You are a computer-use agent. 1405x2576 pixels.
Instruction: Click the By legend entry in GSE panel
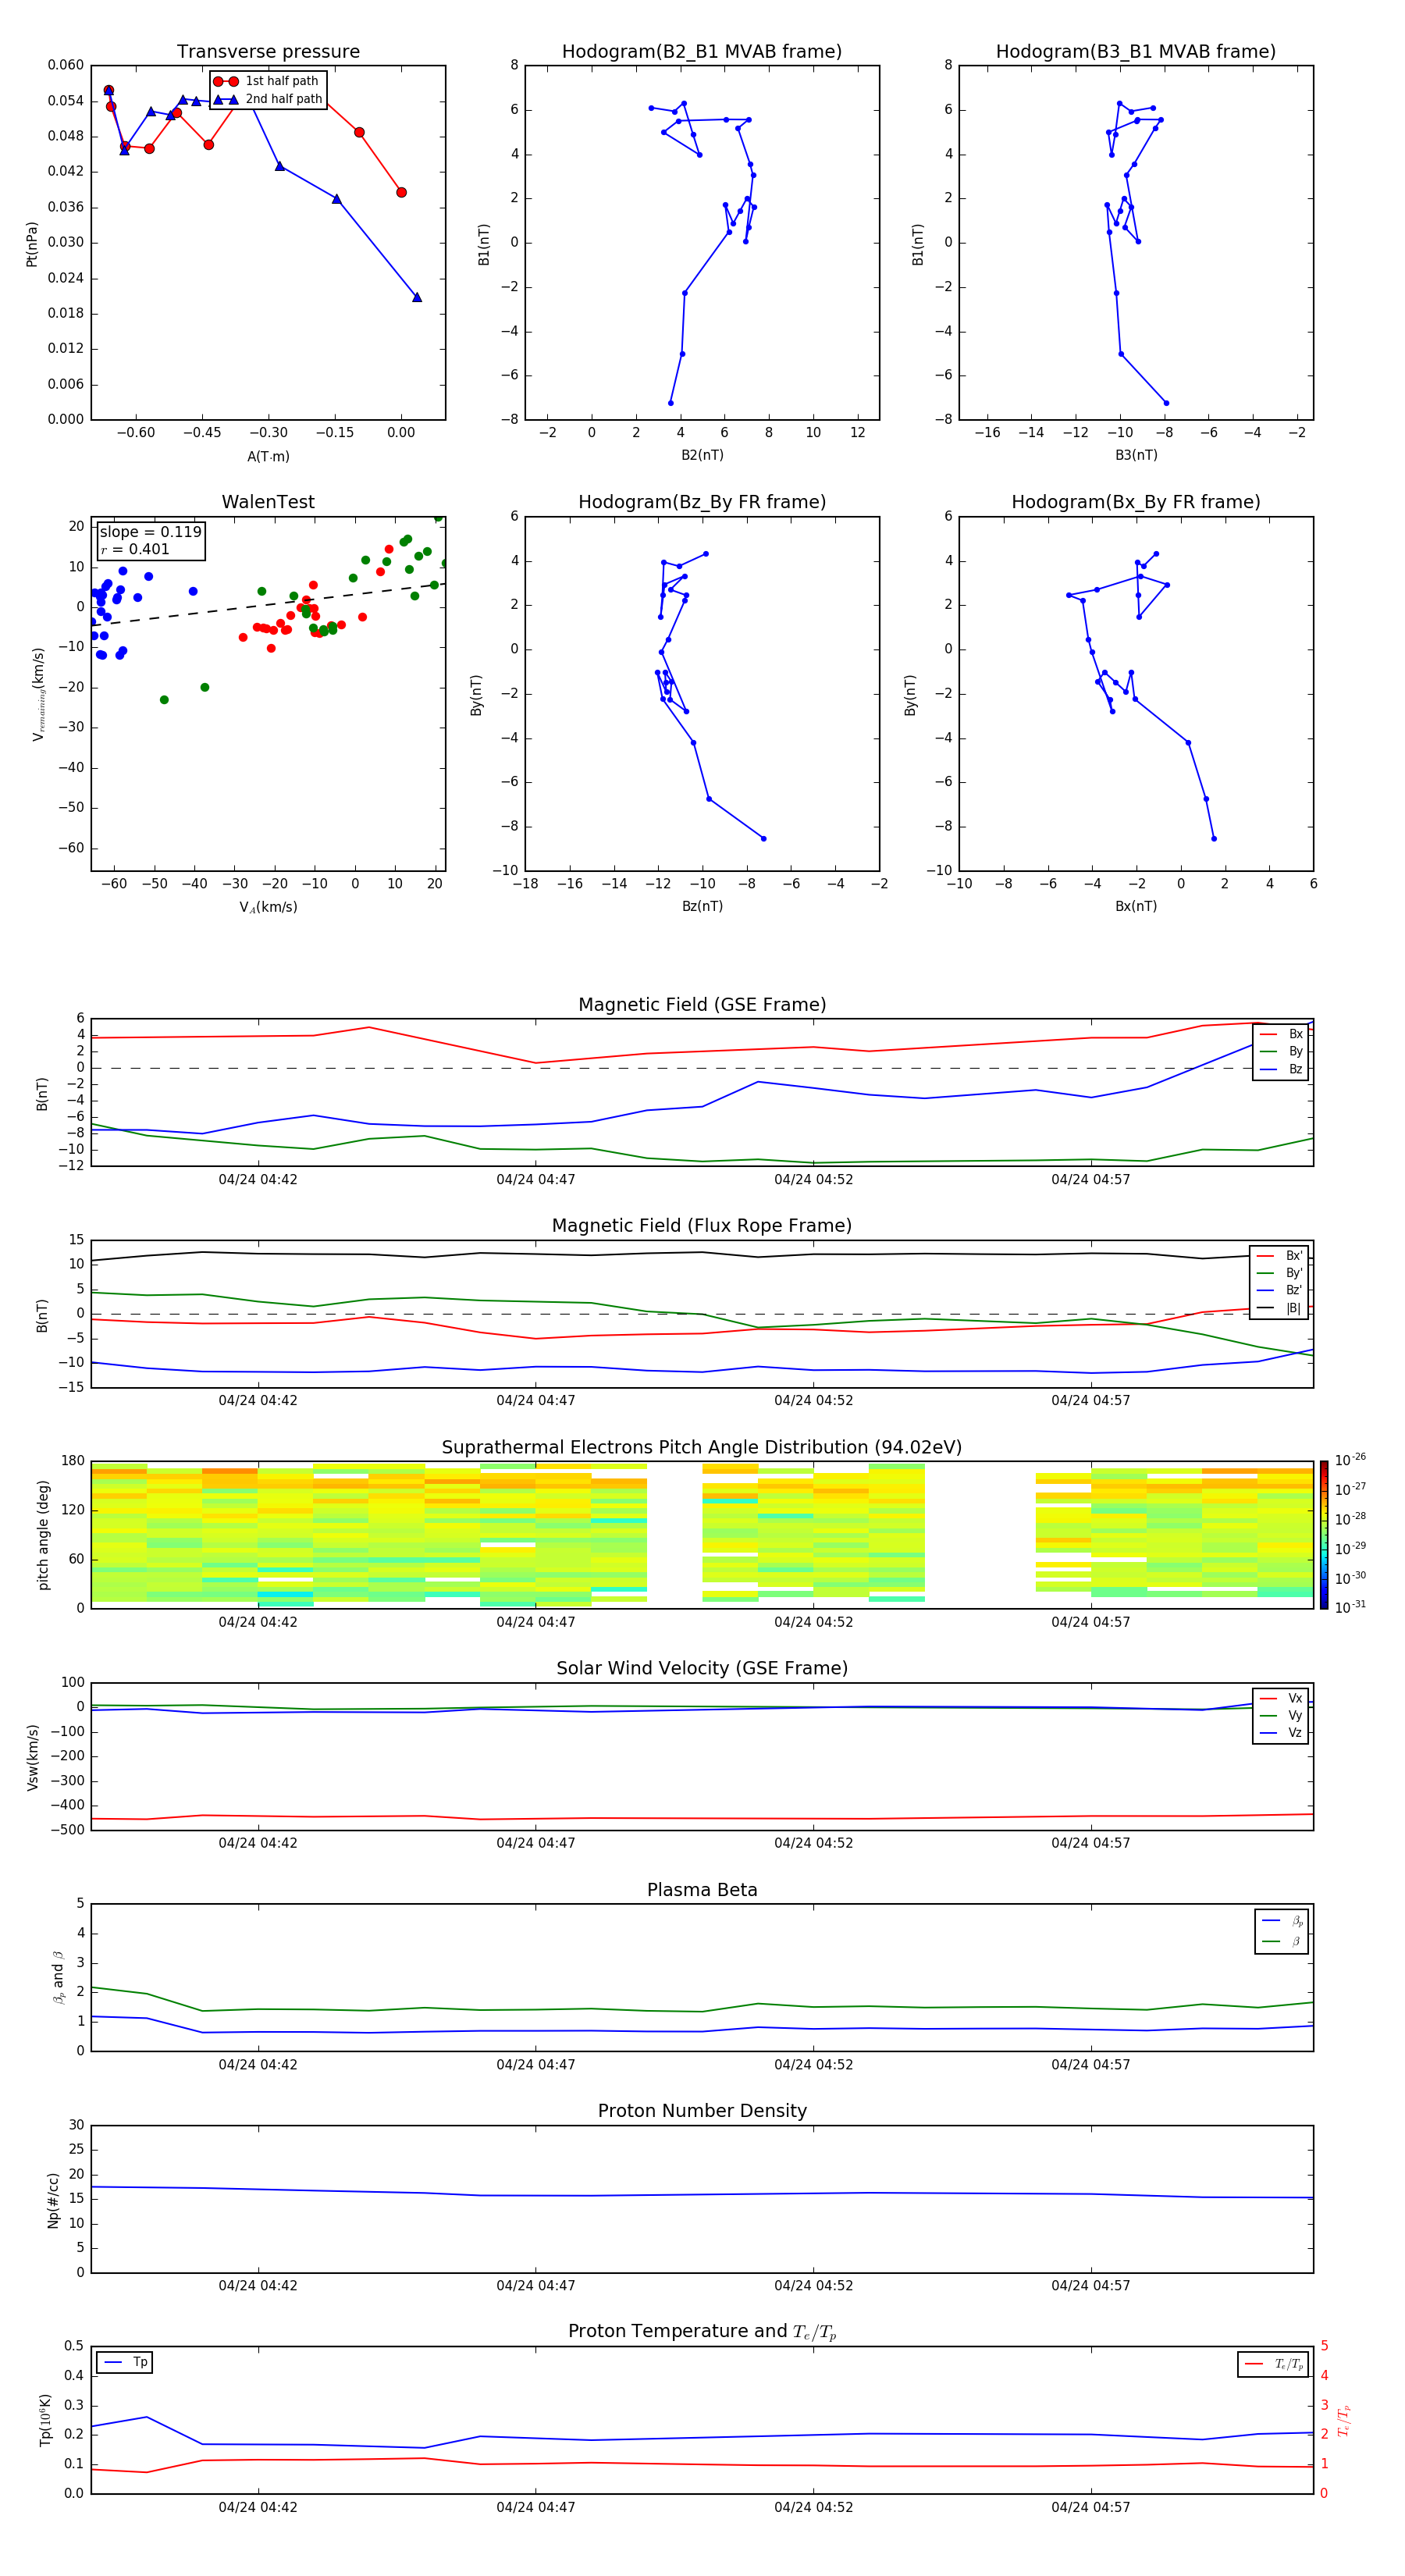[x=1281, y=1052]
